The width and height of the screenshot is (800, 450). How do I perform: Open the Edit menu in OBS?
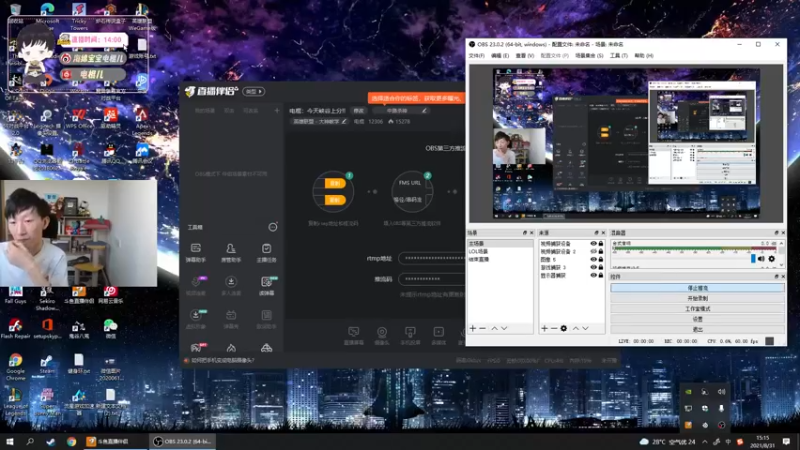coord(499,56)
